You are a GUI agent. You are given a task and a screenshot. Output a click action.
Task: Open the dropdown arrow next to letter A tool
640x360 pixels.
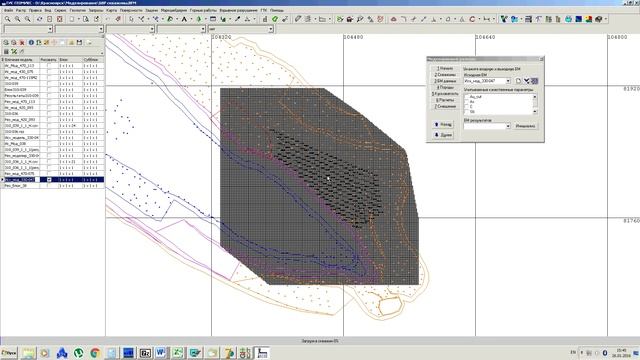click(191, 19)
